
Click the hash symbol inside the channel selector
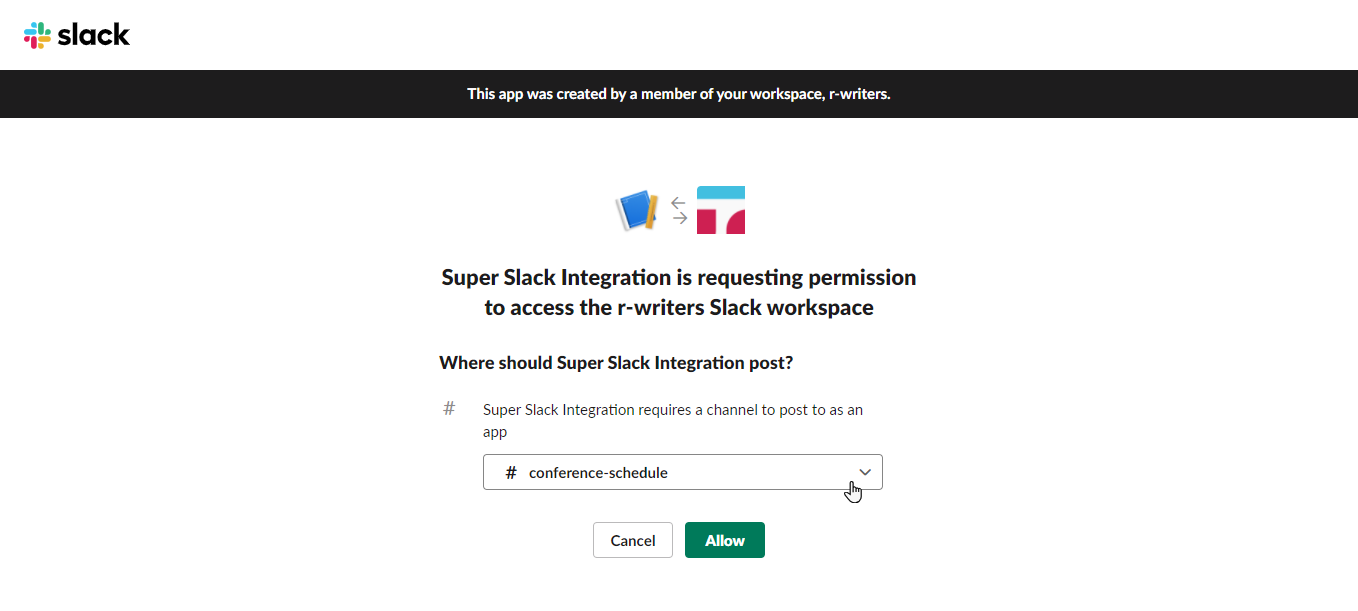[x=511, y=473]
